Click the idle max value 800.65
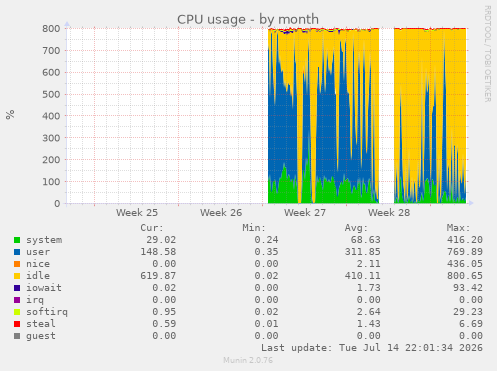Image resolution: width=497 pixels, height=371 pixels. click(x=465, y=276)
